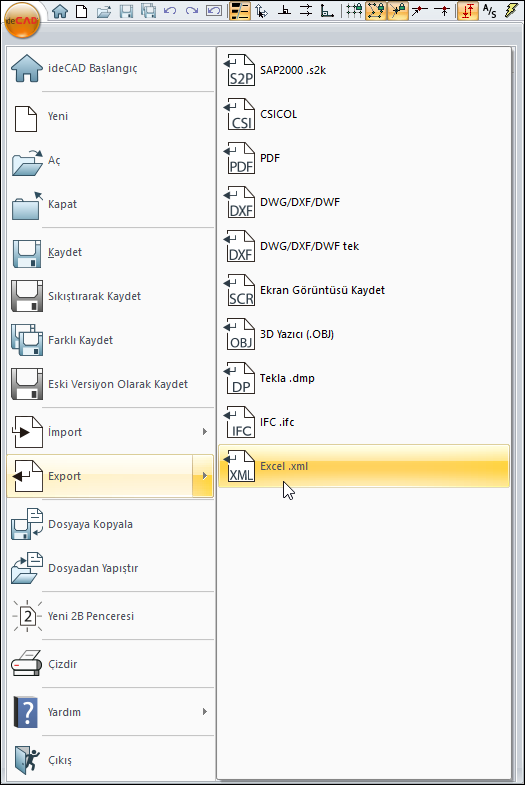Toggle the highlighted node snap toolbar button
Image resolution: width=525 pixels, height=785 pixels.
pyautogui.click(x=376, y=11)
